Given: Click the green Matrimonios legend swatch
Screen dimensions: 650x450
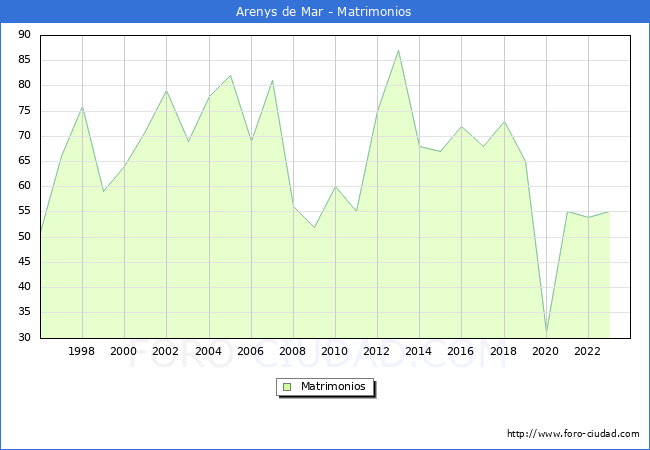Looking at the screenshot, I should 287,386.
